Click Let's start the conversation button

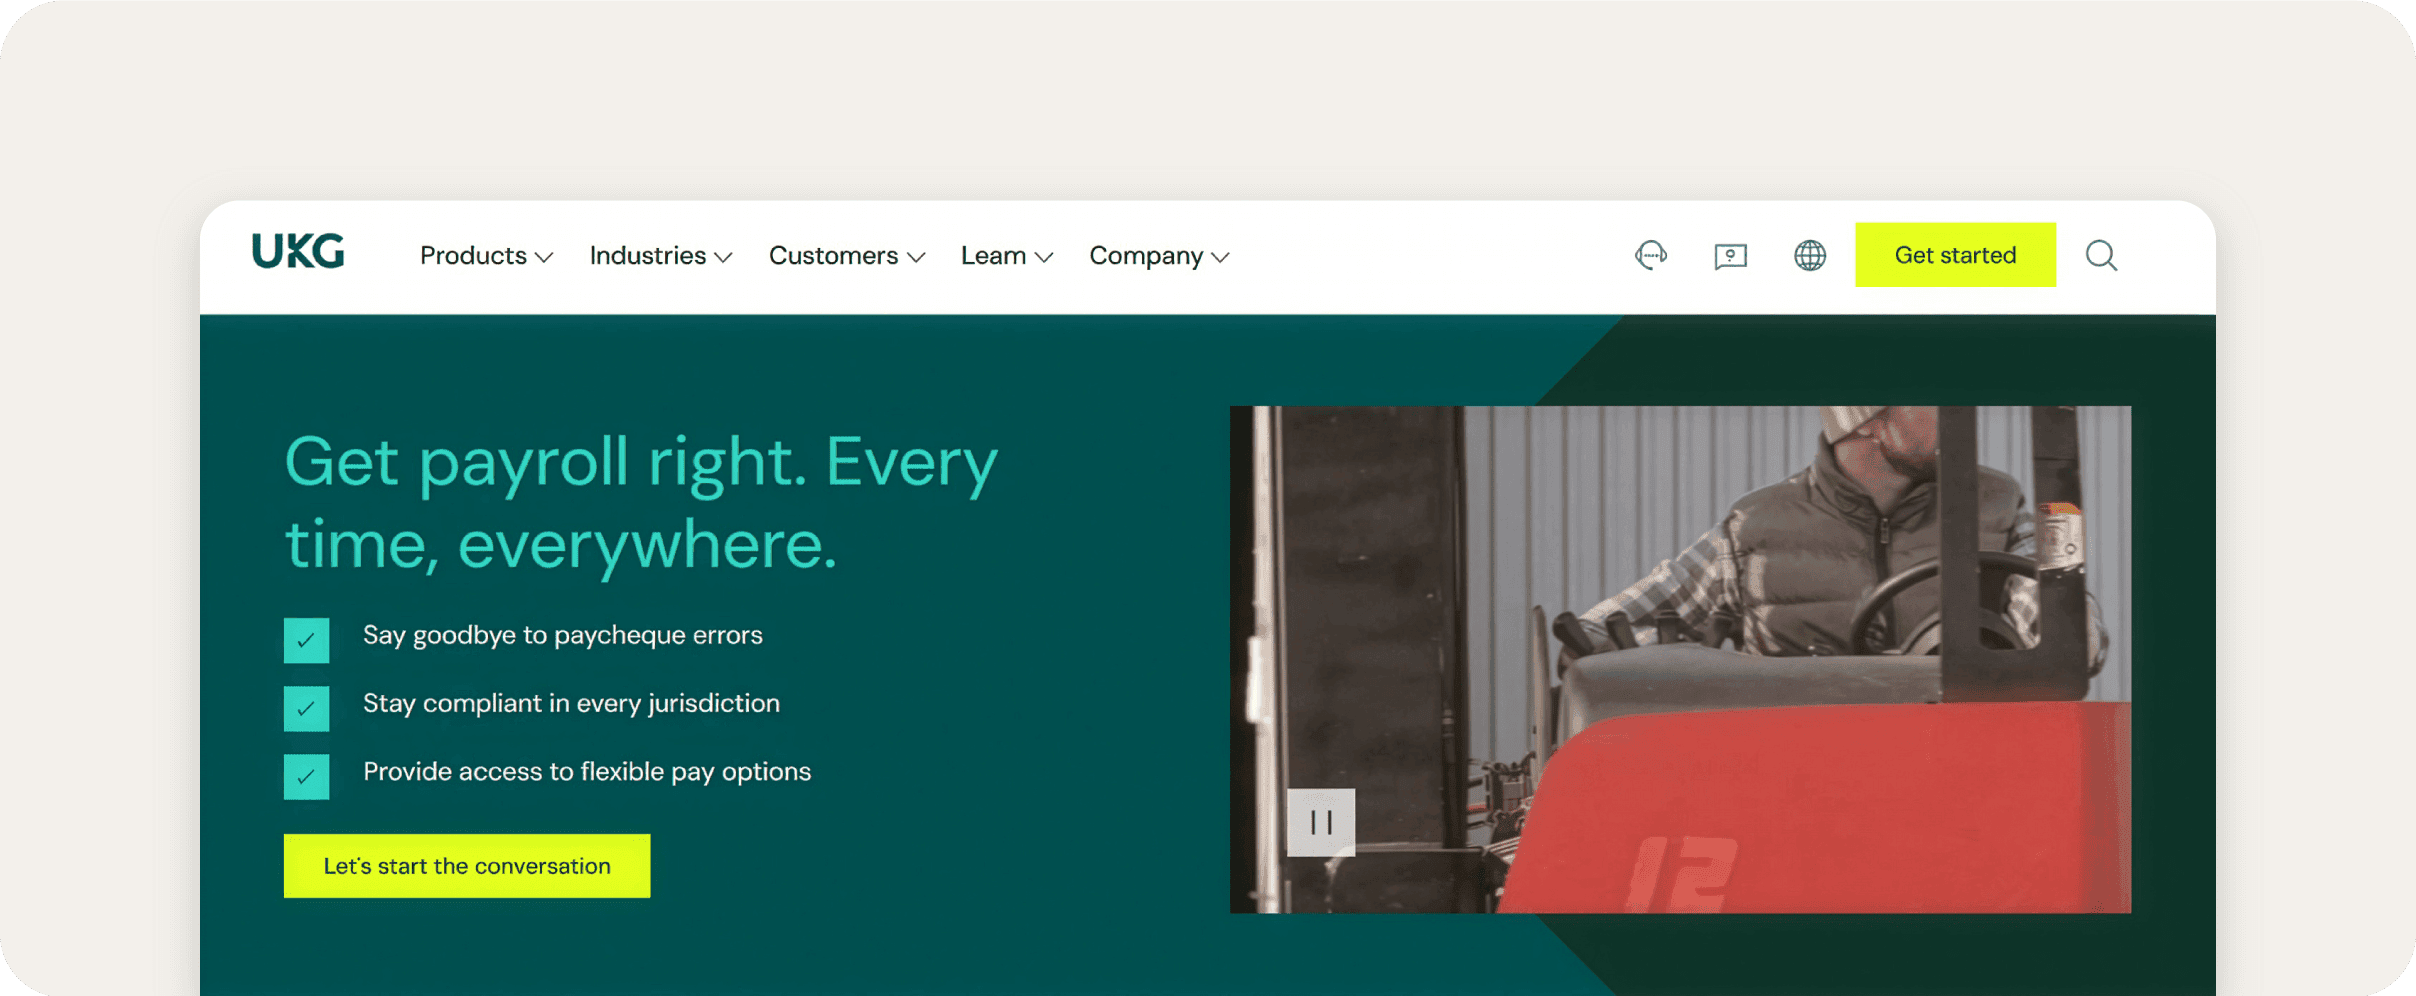click(x=466, y=866)
